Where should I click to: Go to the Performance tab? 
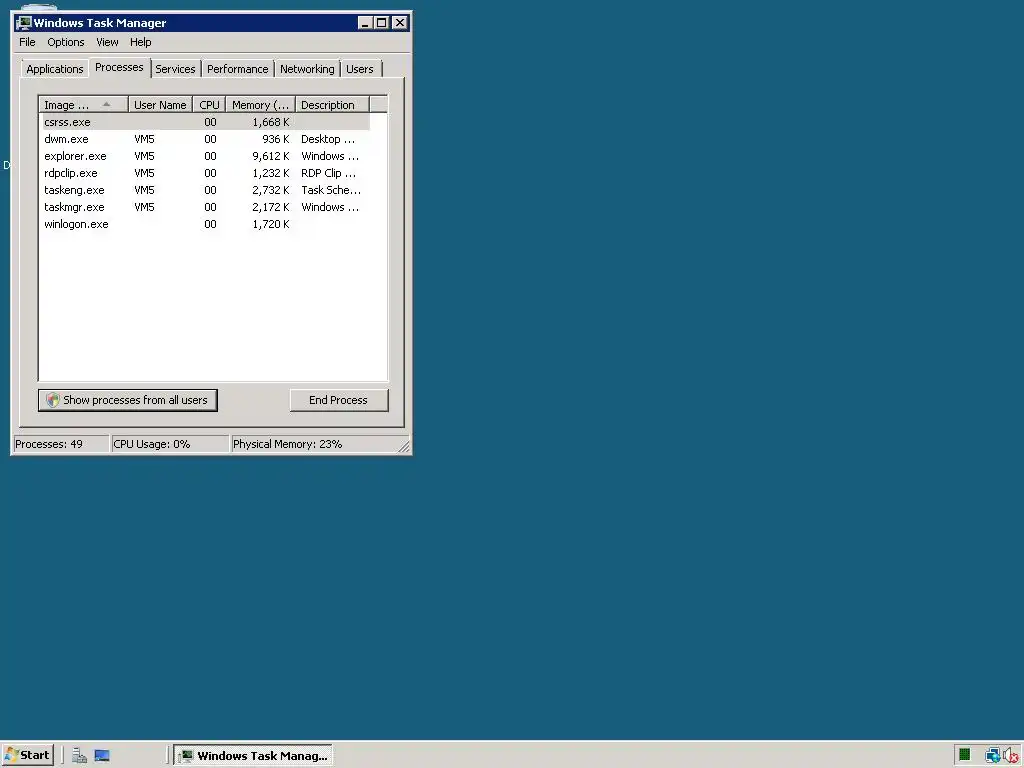point(238,69)
